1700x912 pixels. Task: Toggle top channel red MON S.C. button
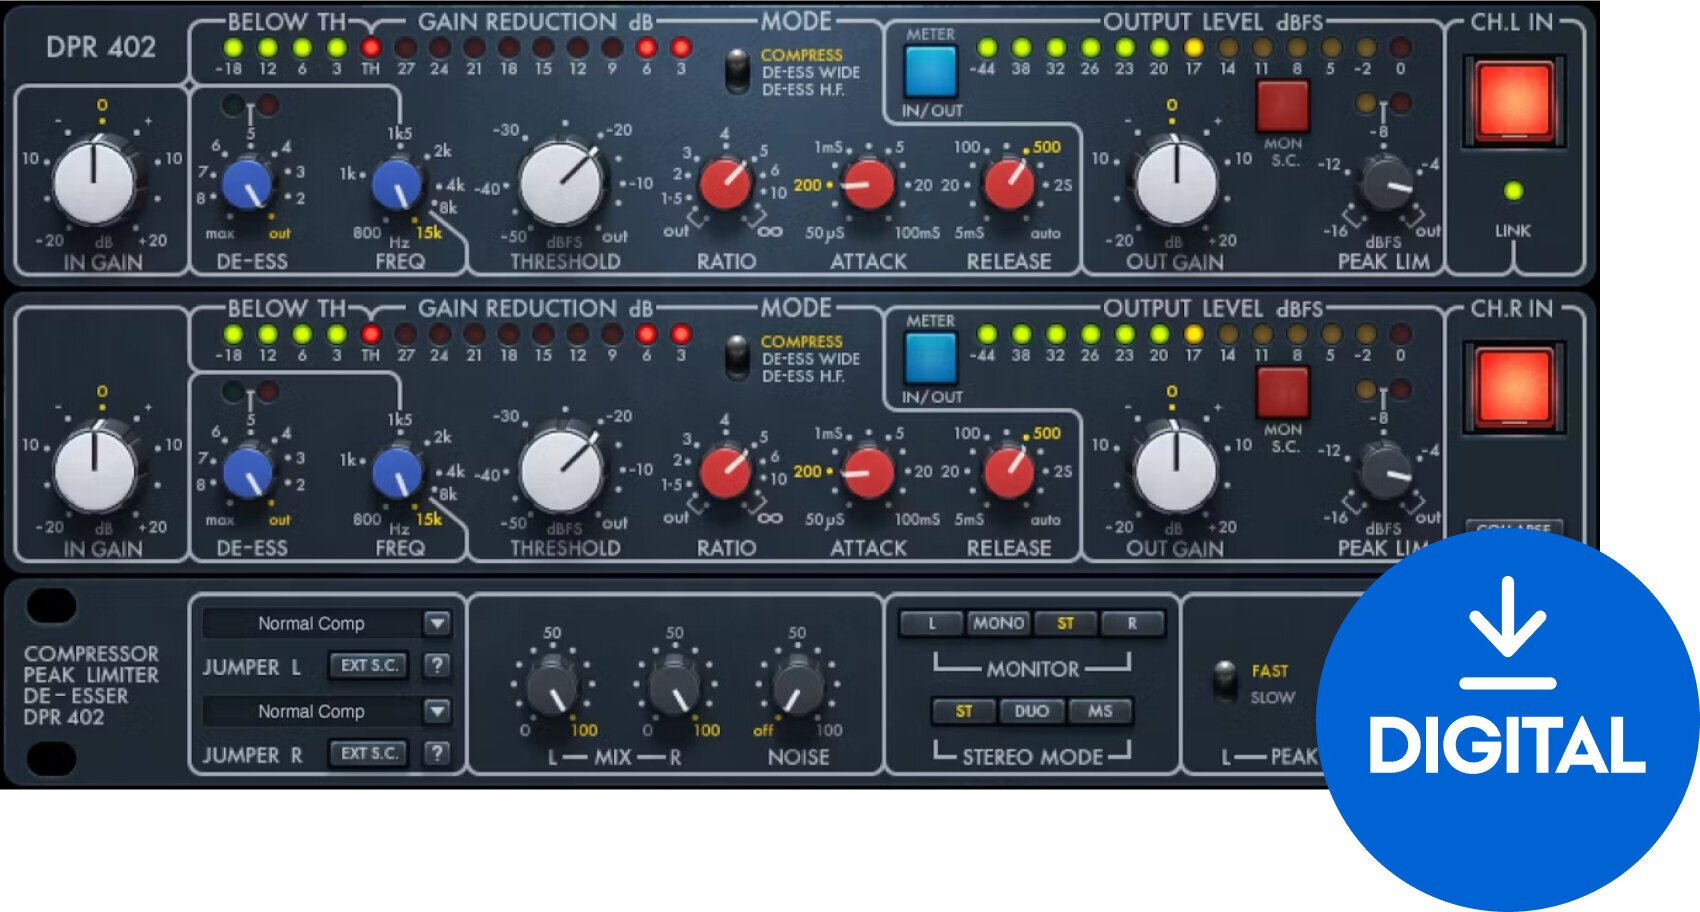(x=1283, y=105)
